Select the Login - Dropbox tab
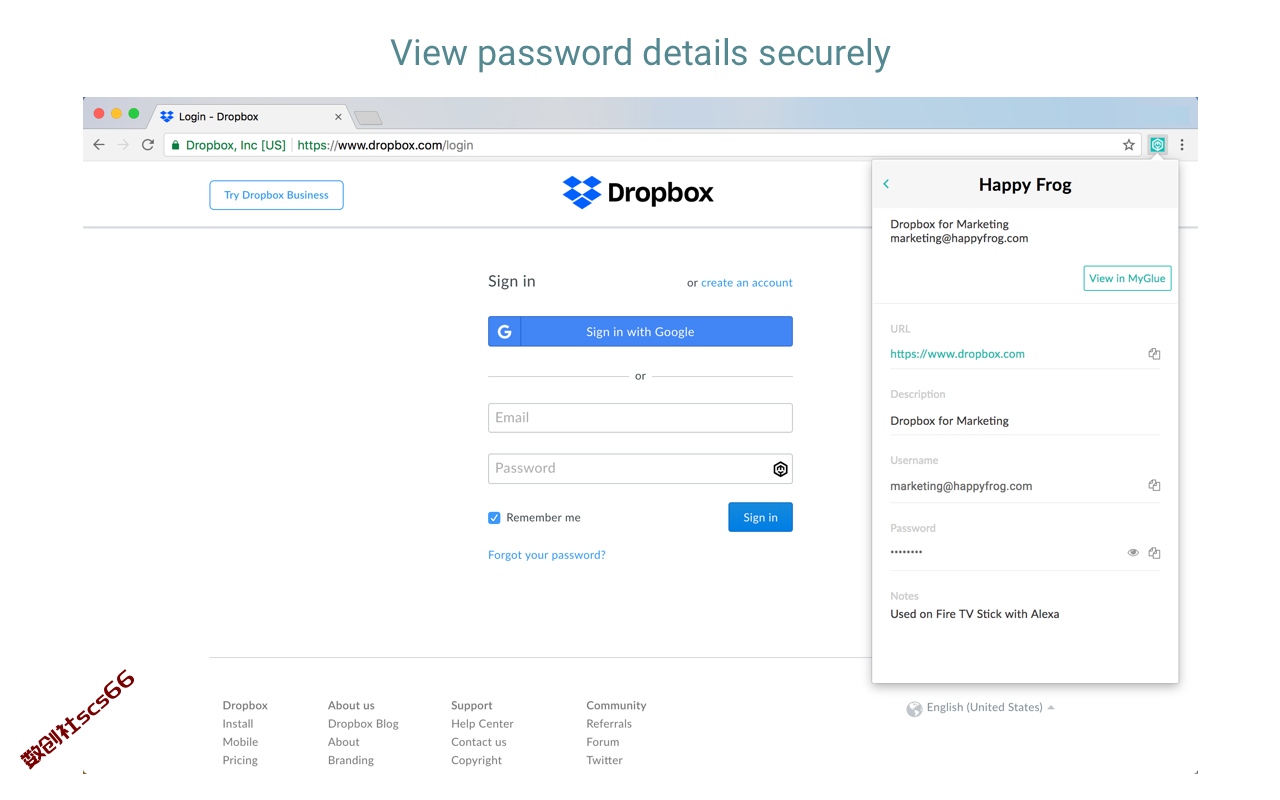 pyautogui.click(x=250, y=117)
